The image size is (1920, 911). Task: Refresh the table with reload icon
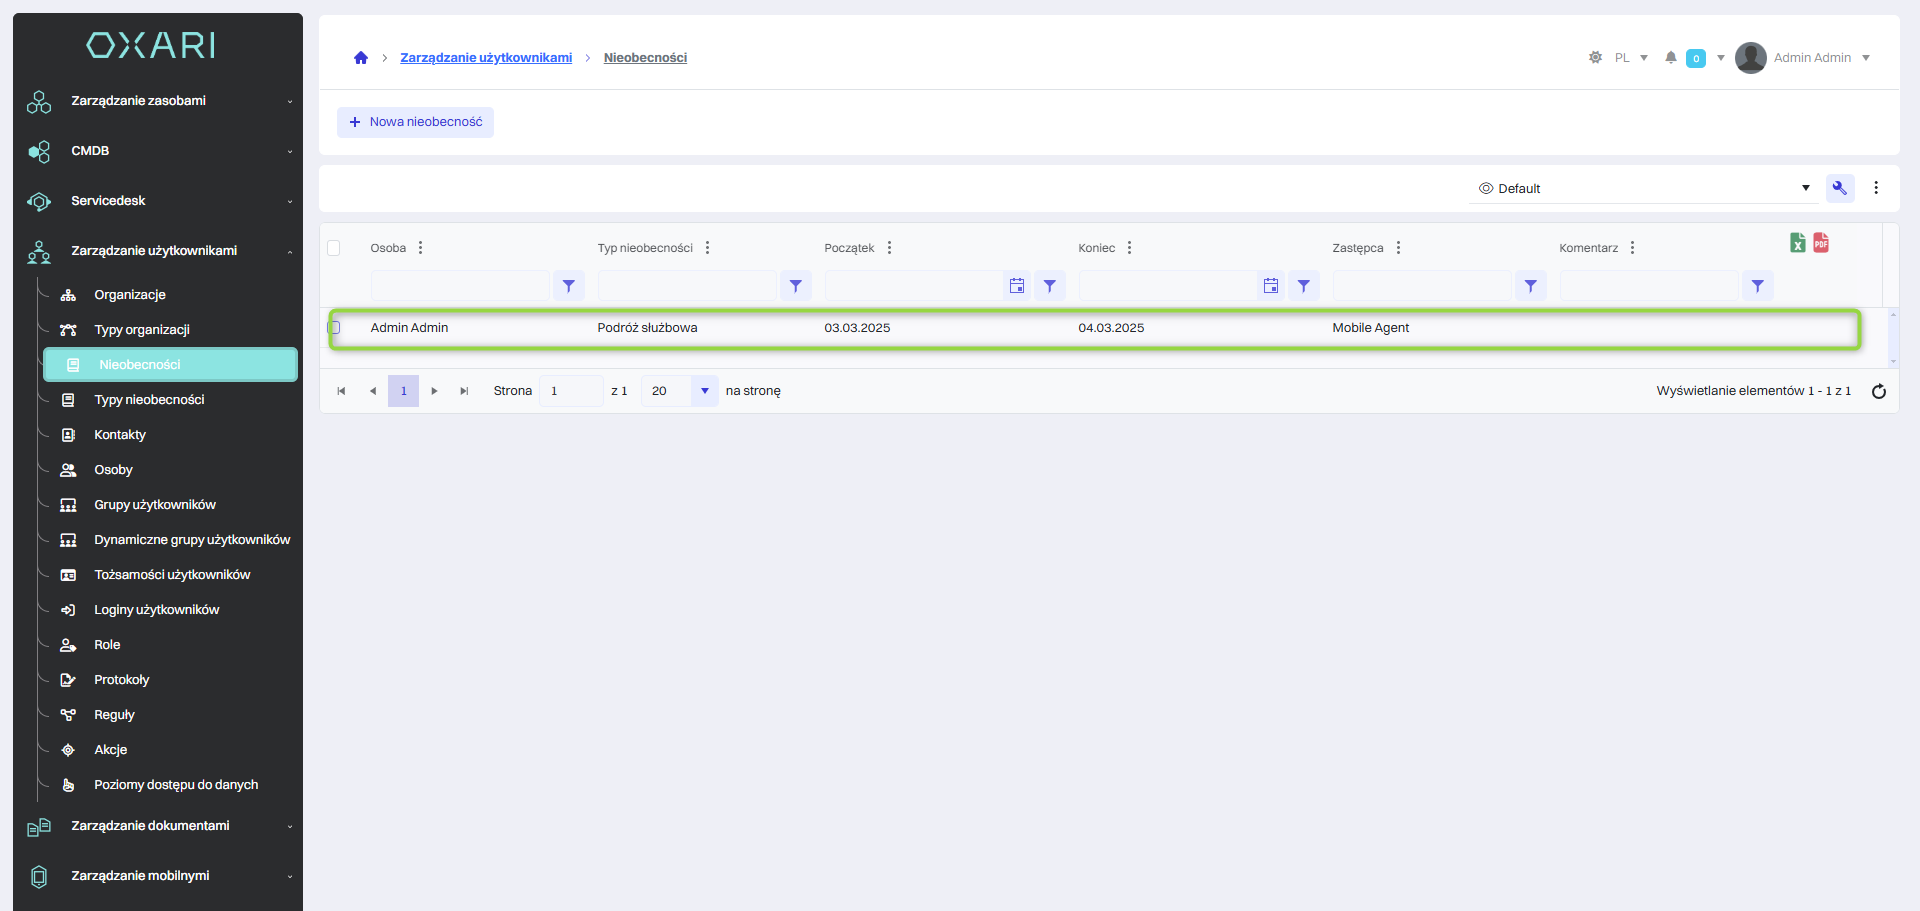[1878, 391]
